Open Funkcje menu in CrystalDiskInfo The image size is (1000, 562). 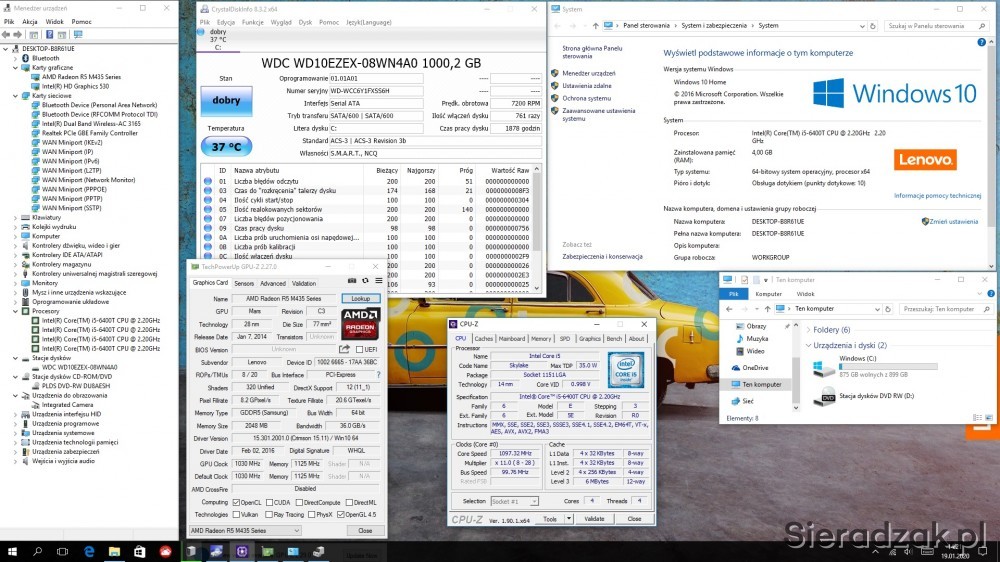coord(253,22)
